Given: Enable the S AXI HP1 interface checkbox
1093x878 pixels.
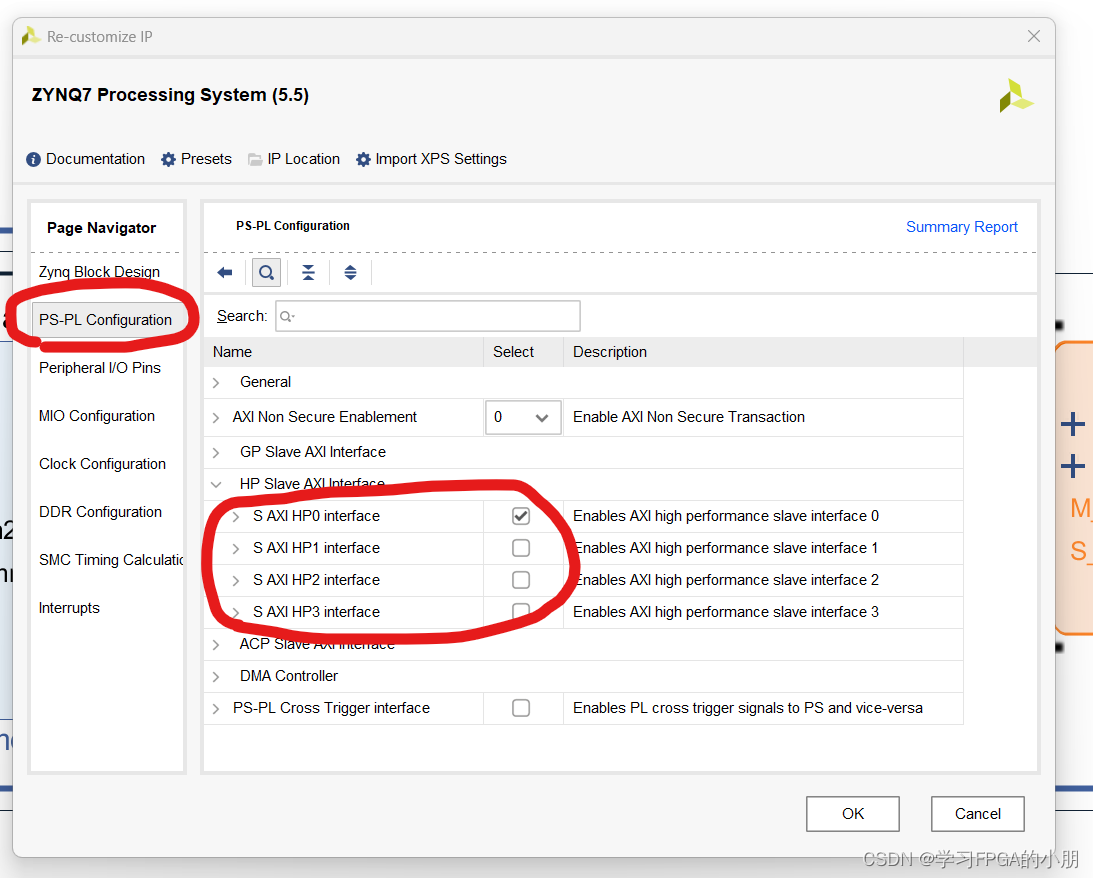Looking at the screenshot, I should point(521,548).
